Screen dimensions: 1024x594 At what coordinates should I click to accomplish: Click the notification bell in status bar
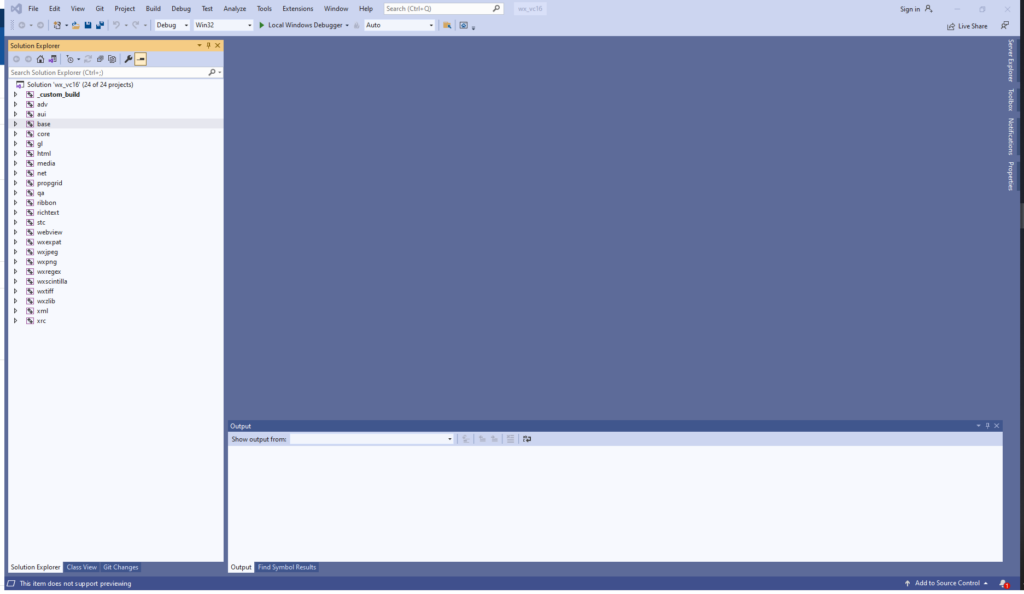tap(1004, 584)
